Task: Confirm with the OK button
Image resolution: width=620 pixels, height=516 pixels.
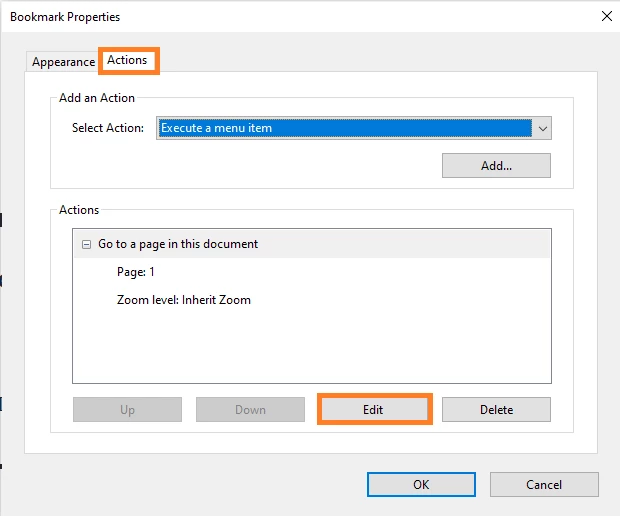Action: click(x=421, y=484)
